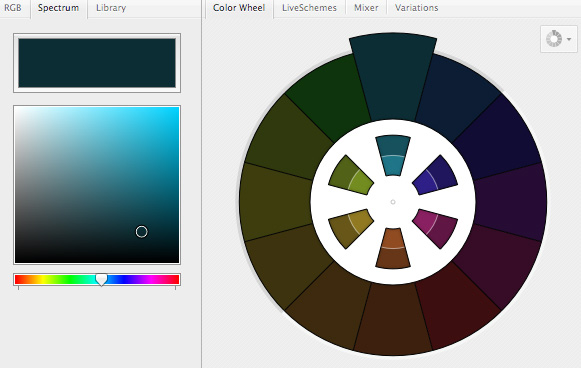Select the dark red outer wheel segment
The image size is (581, 368).
pos(456,306)
